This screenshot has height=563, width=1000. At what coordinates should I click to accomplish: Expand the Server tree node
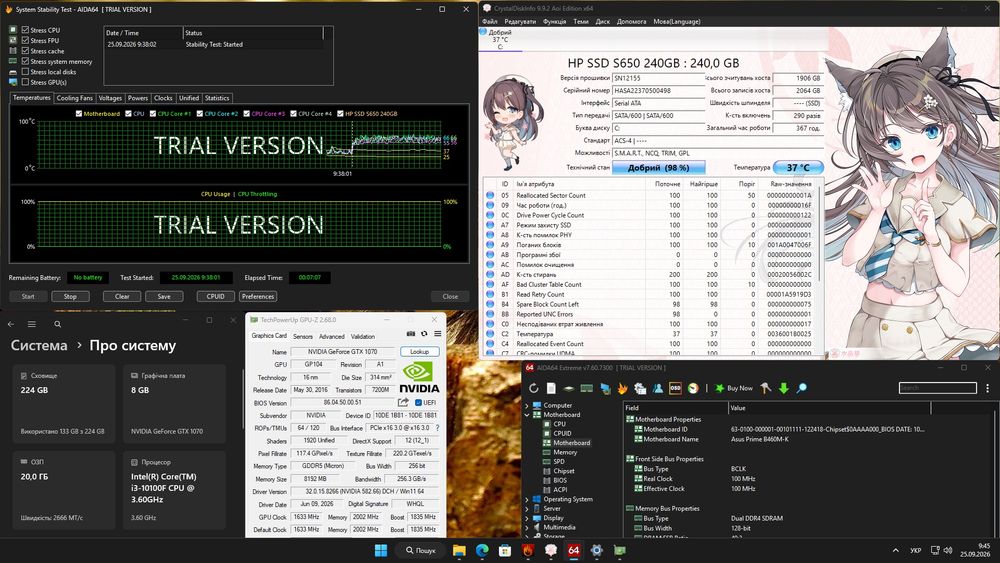click(527, 509)
